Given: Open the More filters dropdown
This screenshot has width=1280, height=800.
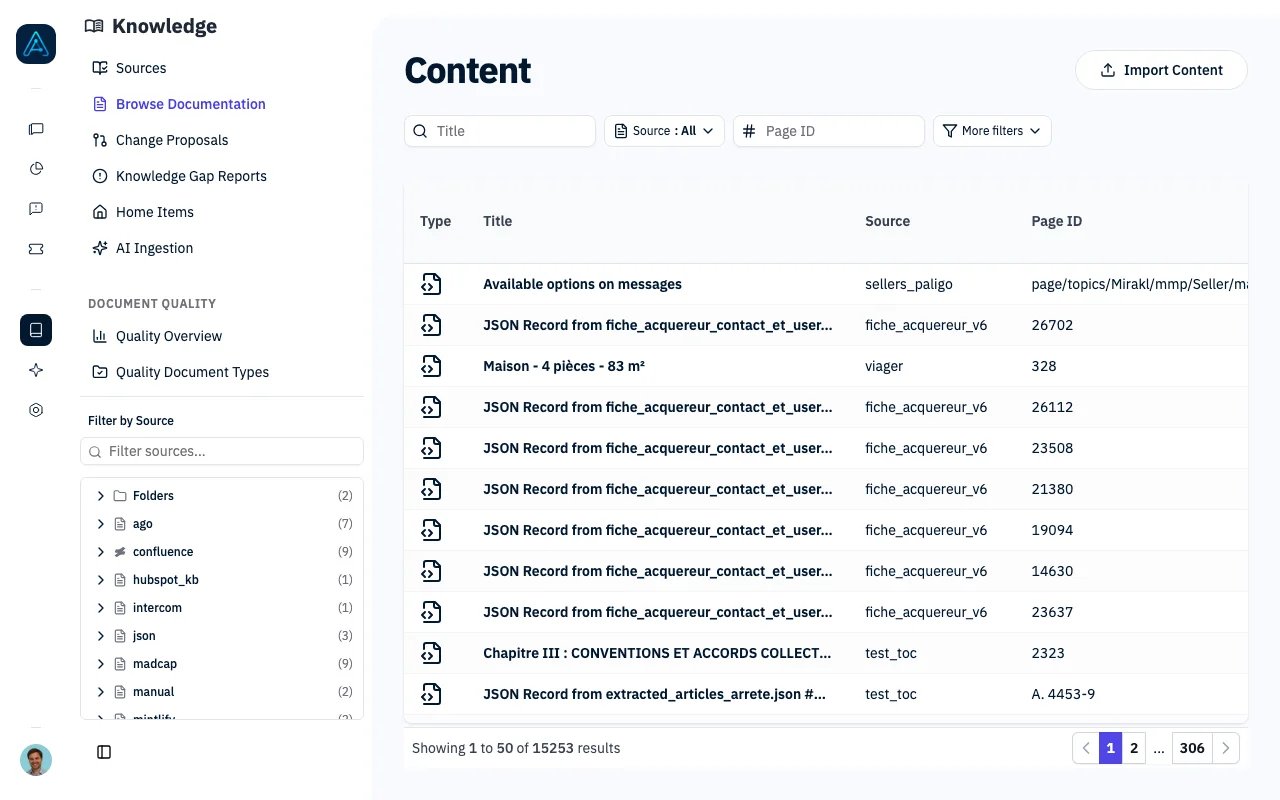Looking at the screenshot, I should 992,131.
